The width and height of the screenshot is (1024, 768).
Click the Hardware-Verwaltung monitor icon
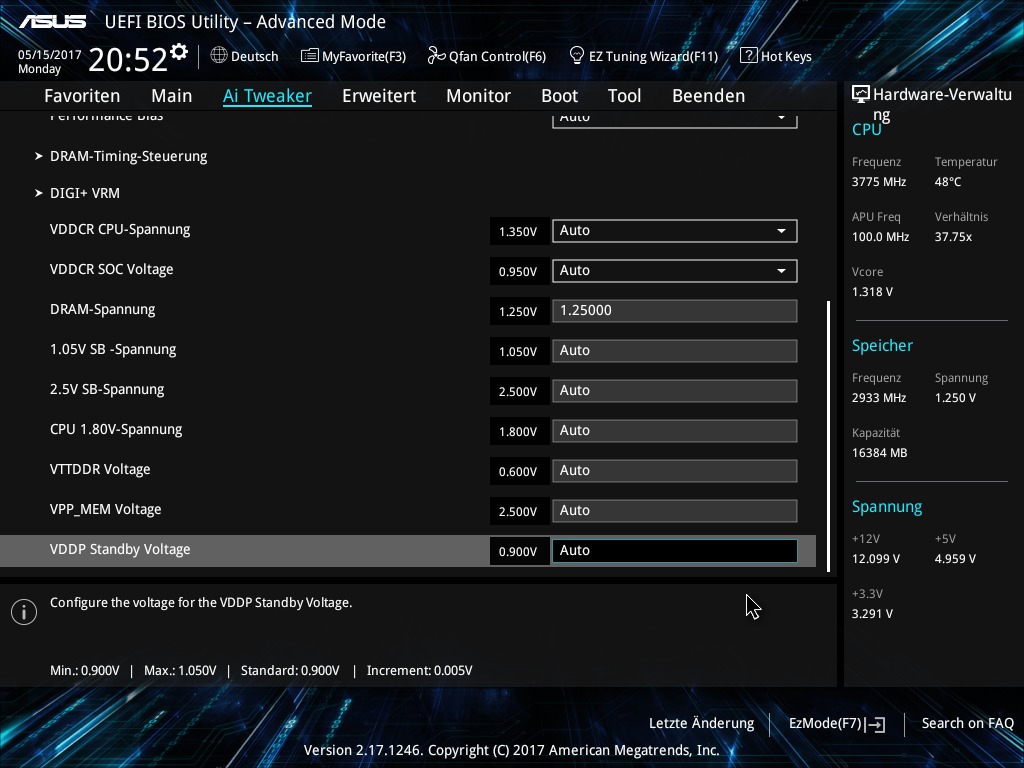(861, 95)
